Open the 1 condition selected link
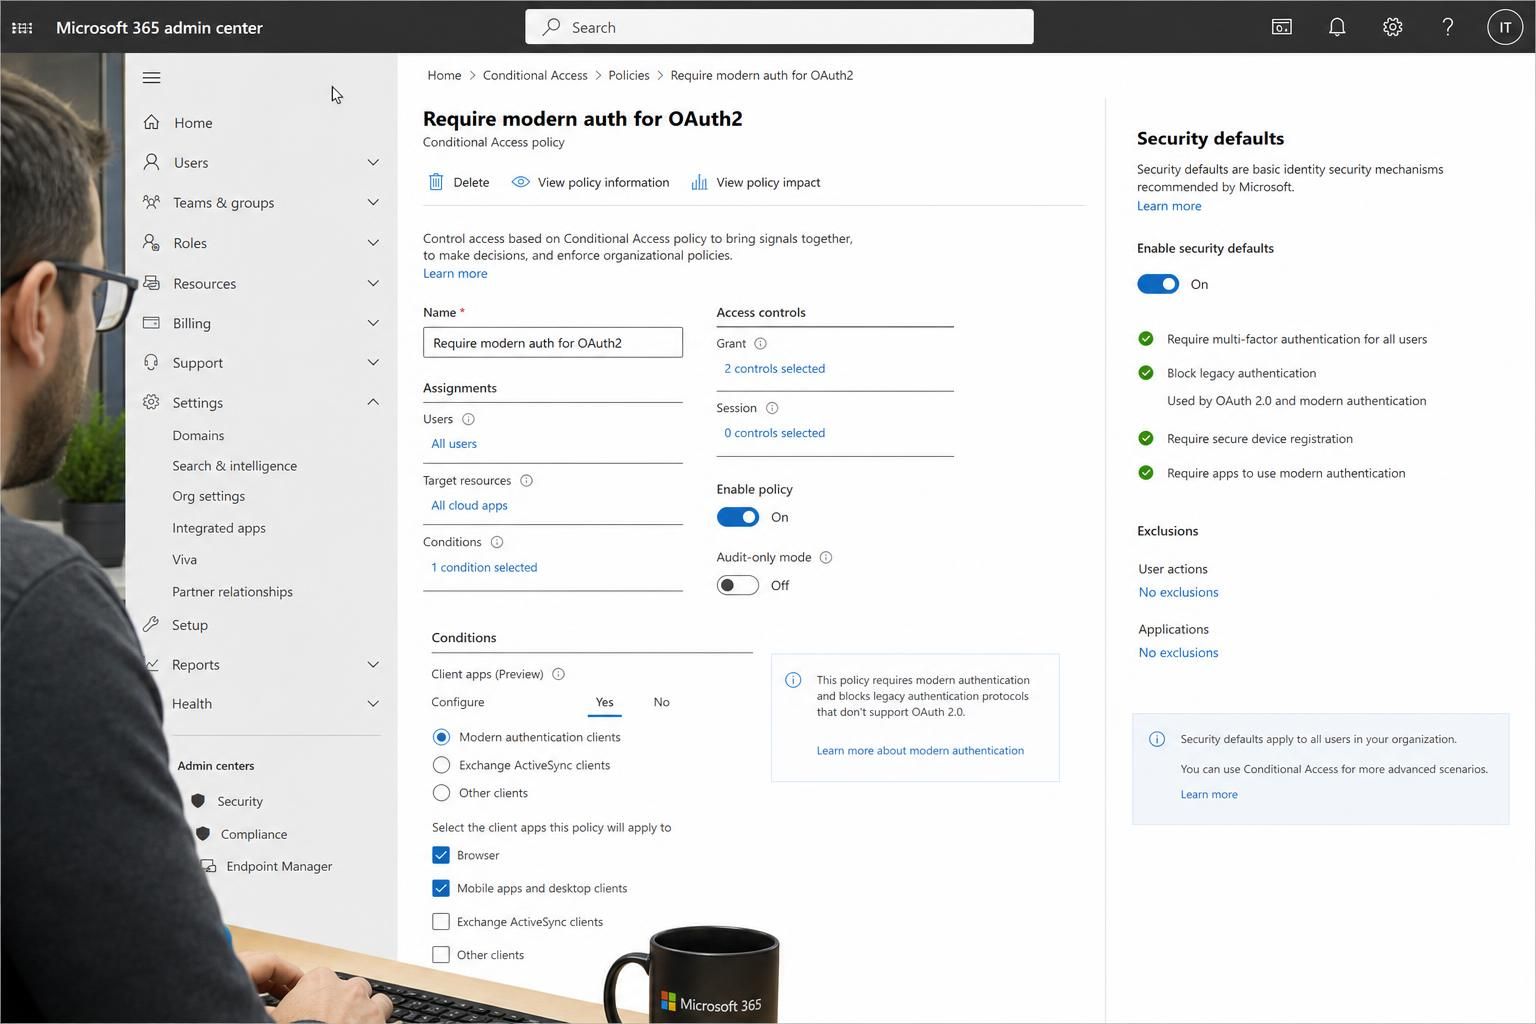1536x1024 pixels. click(484, 567)
